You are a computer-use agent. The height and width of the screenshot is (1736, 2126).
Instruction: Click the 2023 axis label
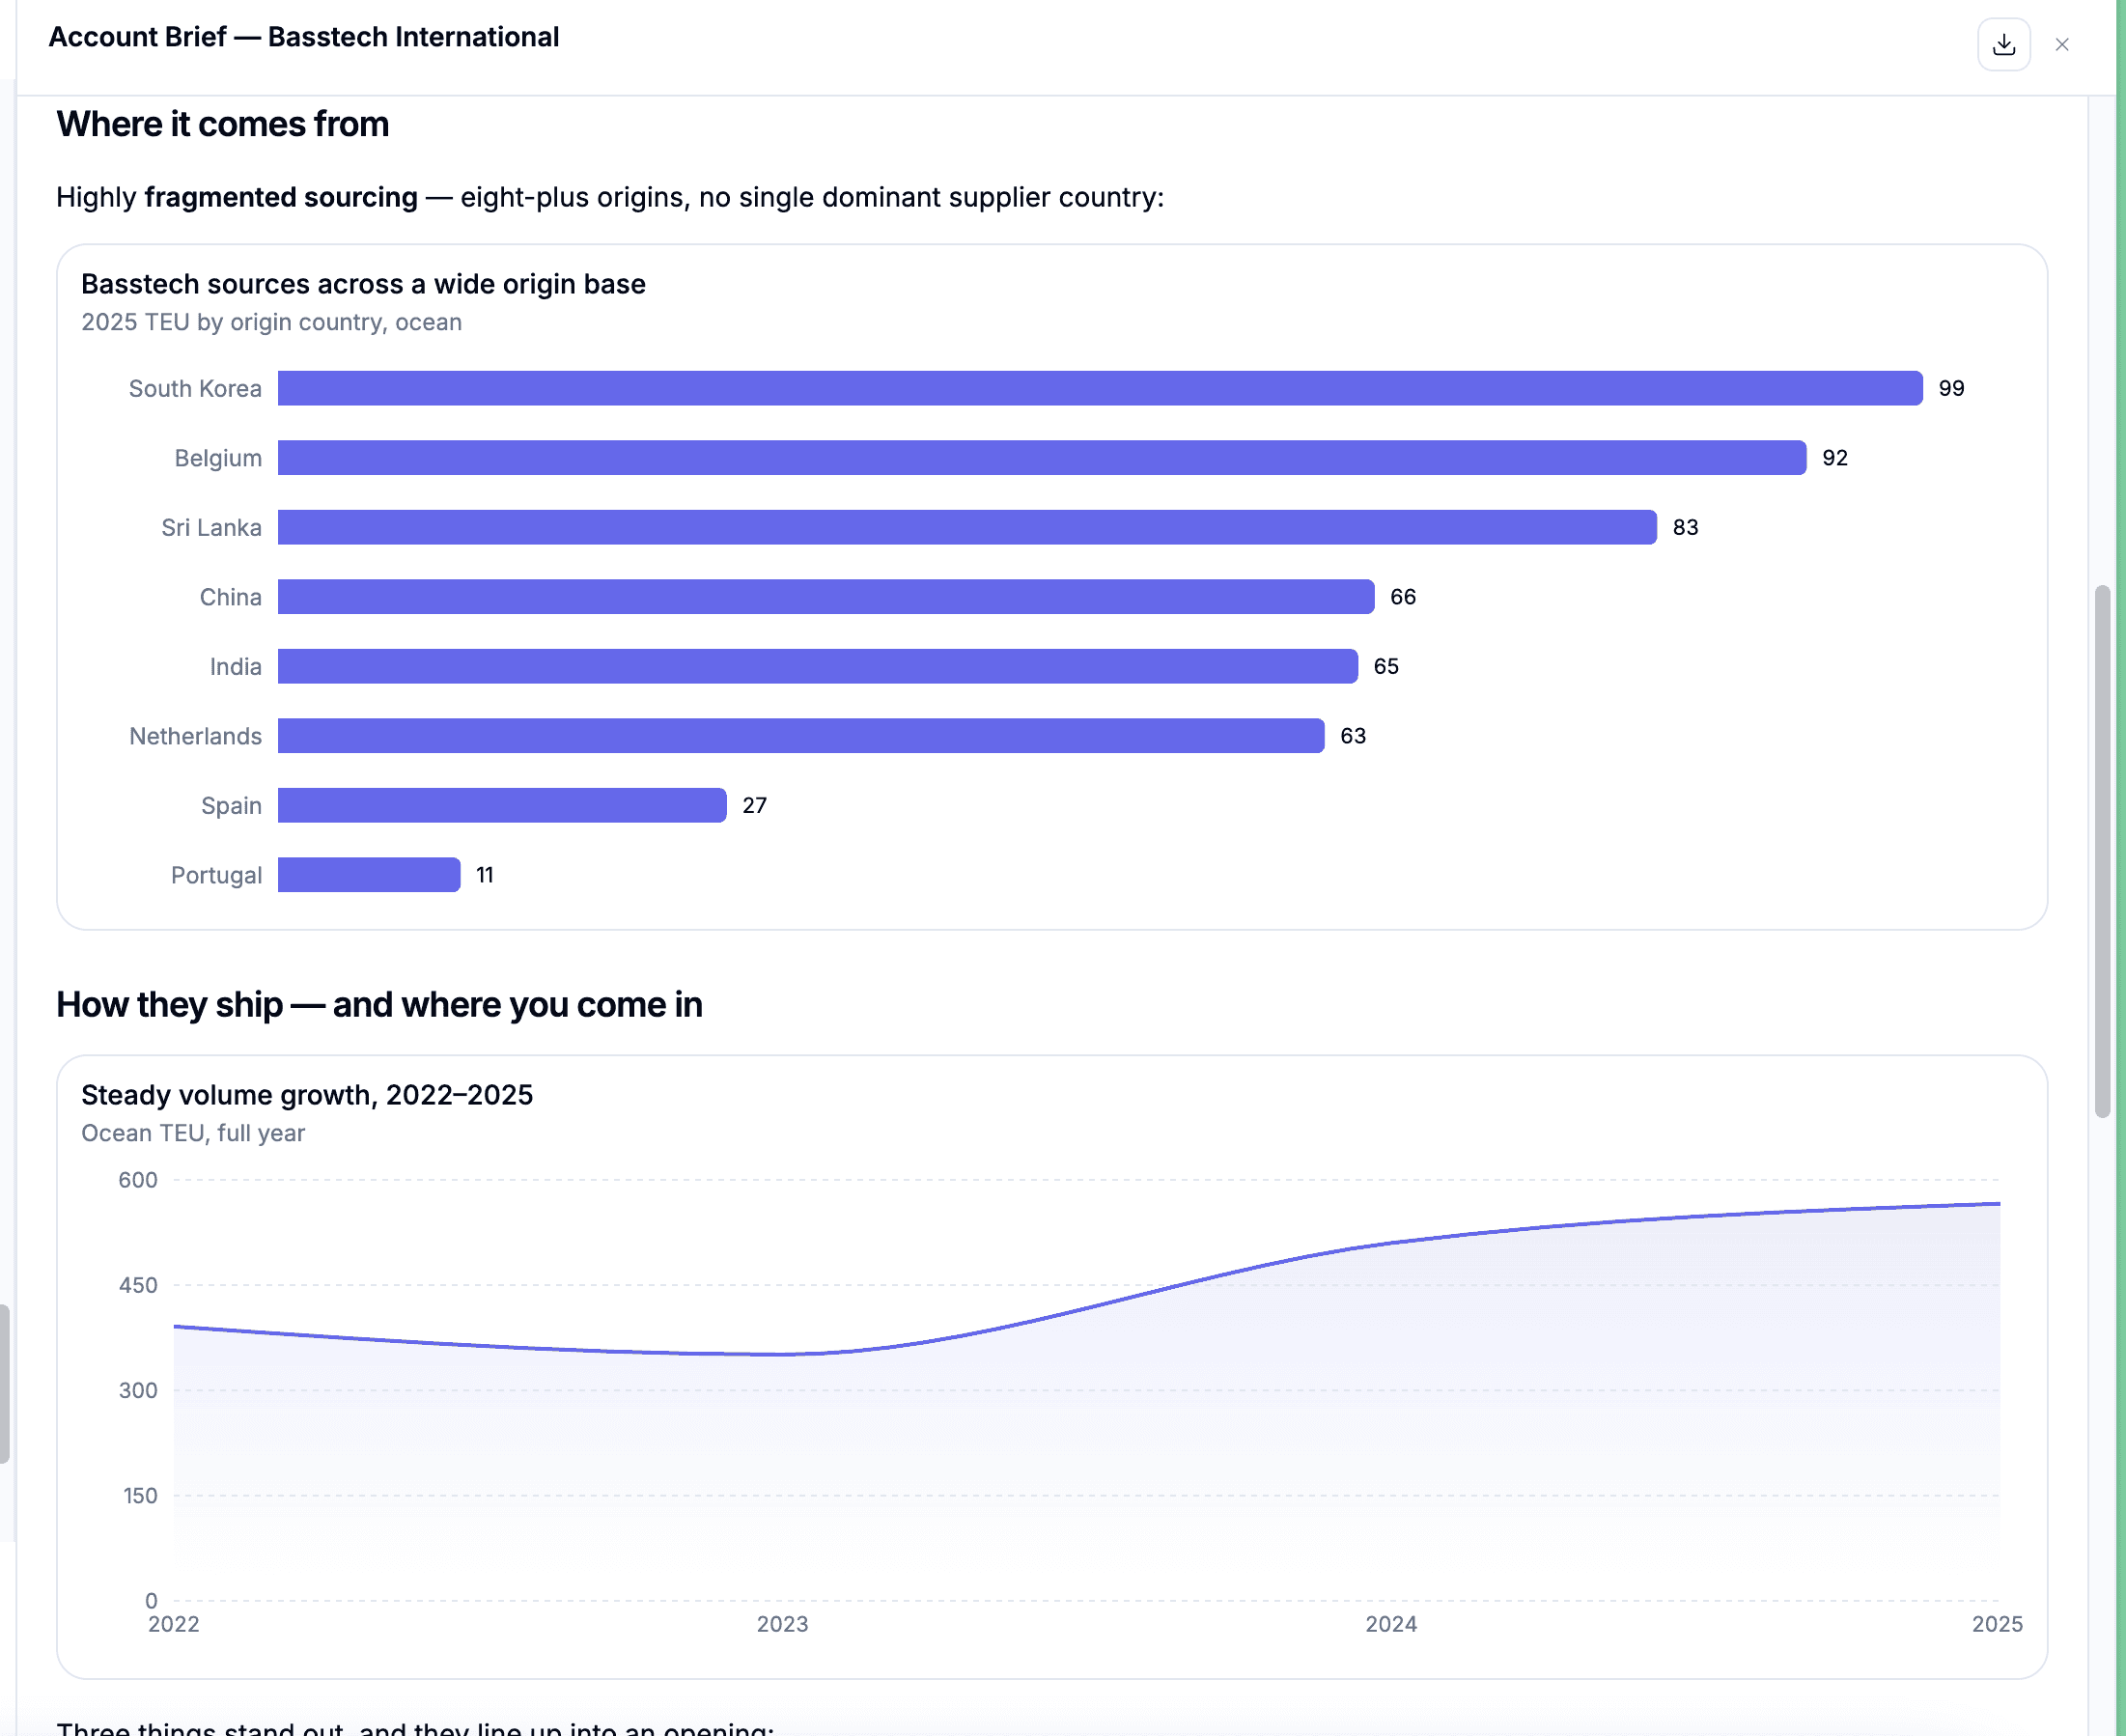[x=782, y=1624]
